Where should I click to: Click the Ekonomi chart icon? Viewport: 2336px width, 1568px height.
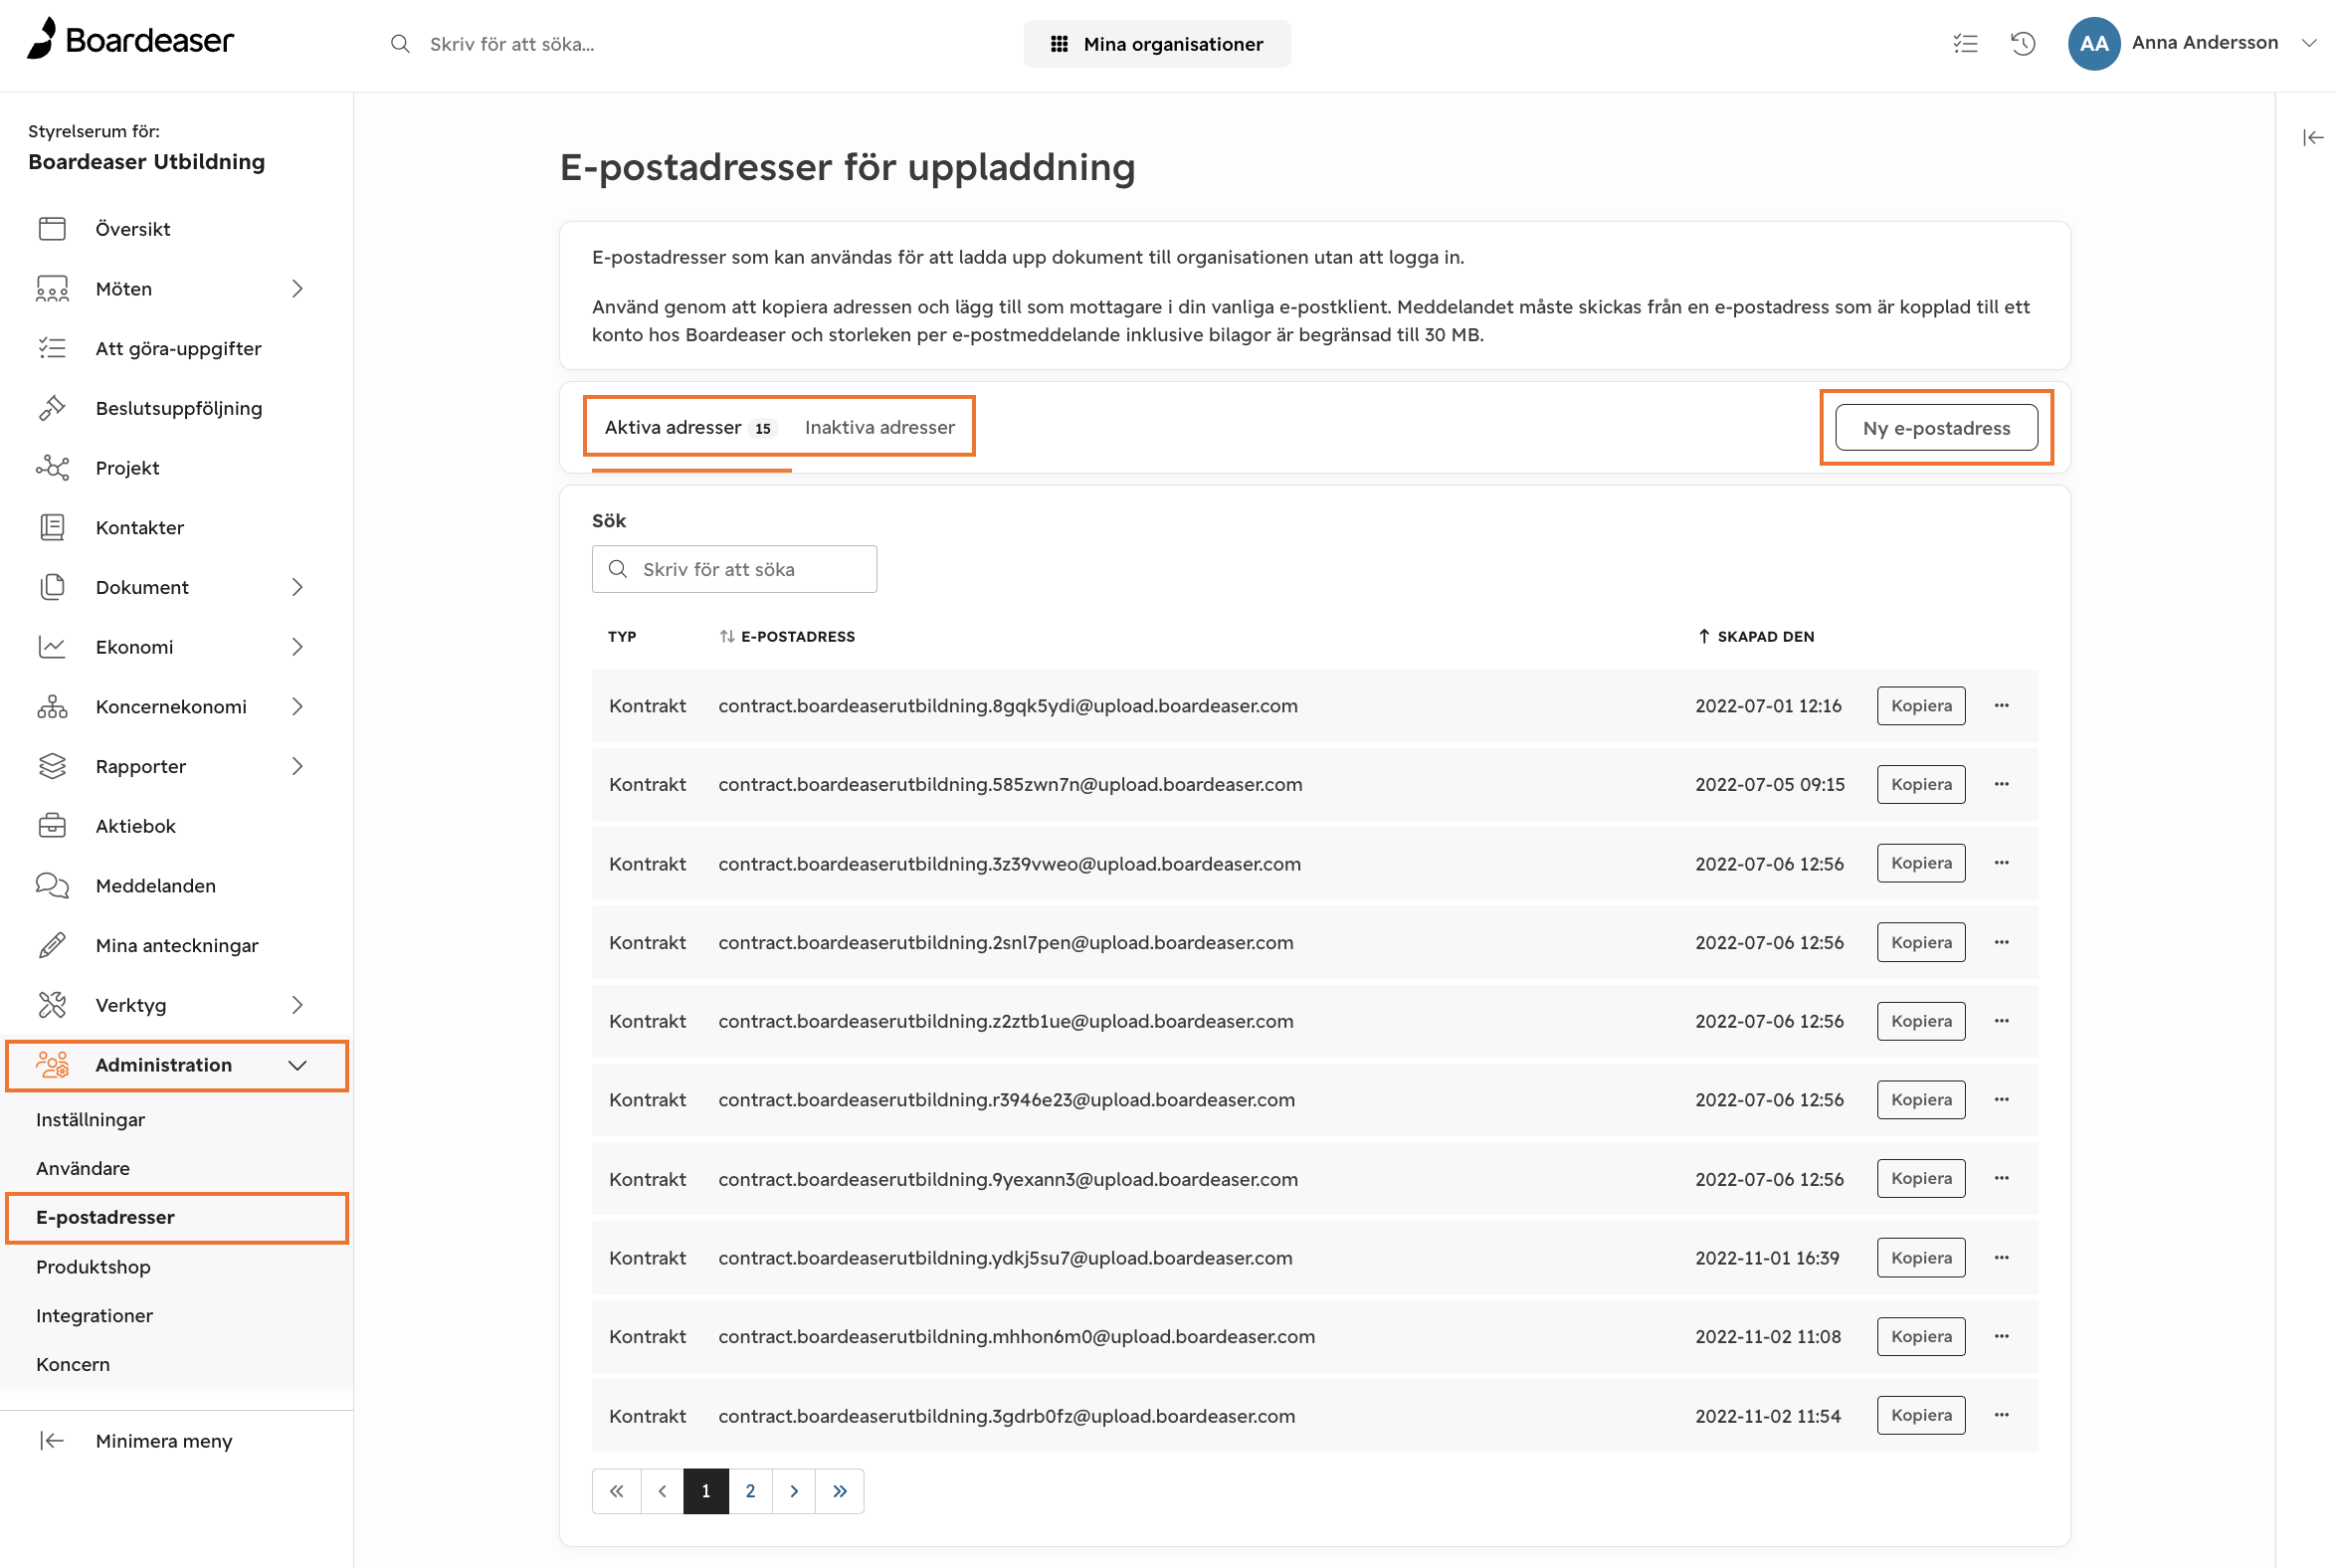52,647
